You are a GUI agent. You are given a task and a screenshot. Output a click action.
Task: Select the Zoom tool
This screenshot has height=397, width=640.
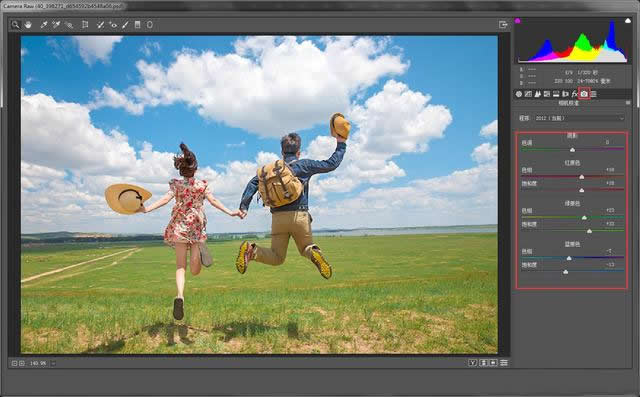pos(15,25)
